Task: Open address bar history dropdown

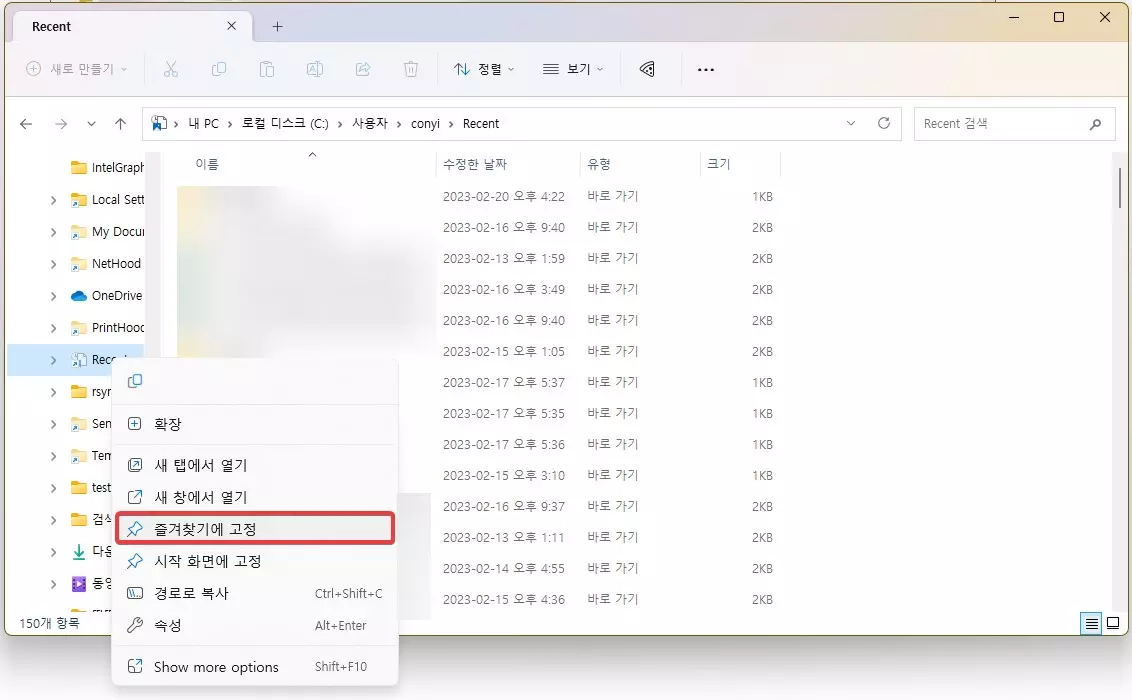Action: [x=851, y=123]
